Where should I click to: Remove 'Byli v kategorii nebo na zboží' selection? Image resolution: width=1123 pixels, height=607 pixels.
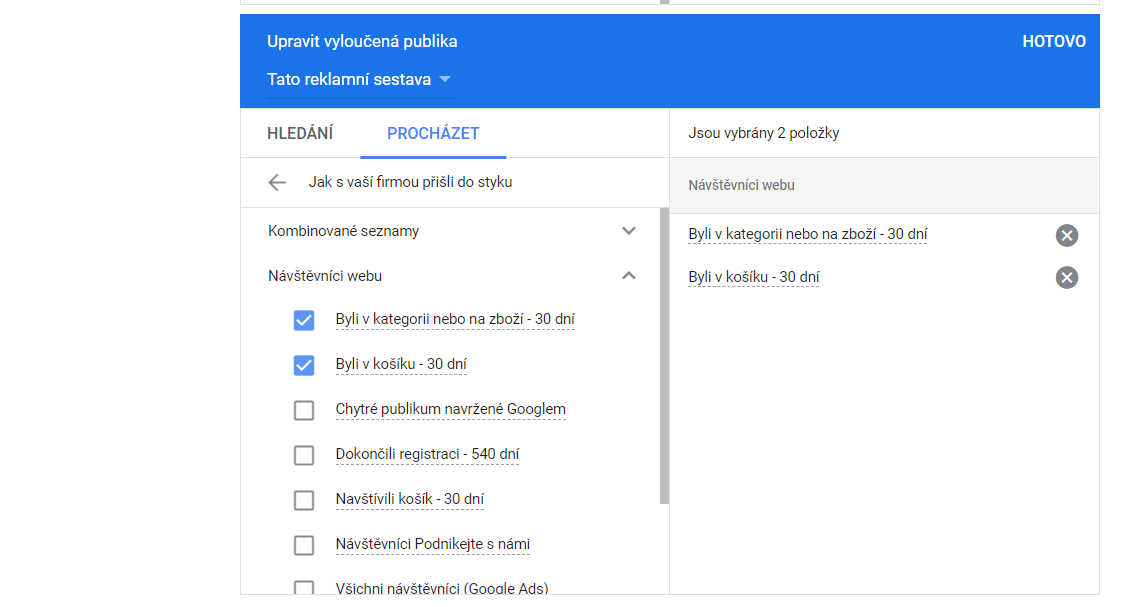1066,236
